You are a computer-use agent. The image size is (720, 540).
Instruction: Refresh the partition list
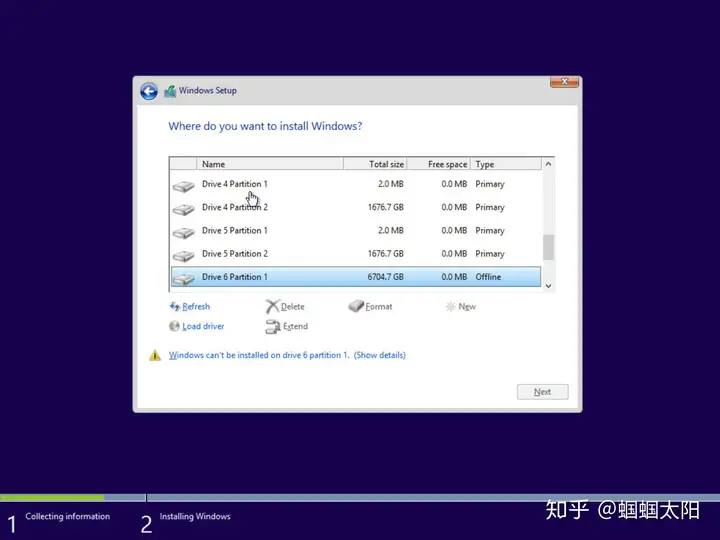[196, 306]
